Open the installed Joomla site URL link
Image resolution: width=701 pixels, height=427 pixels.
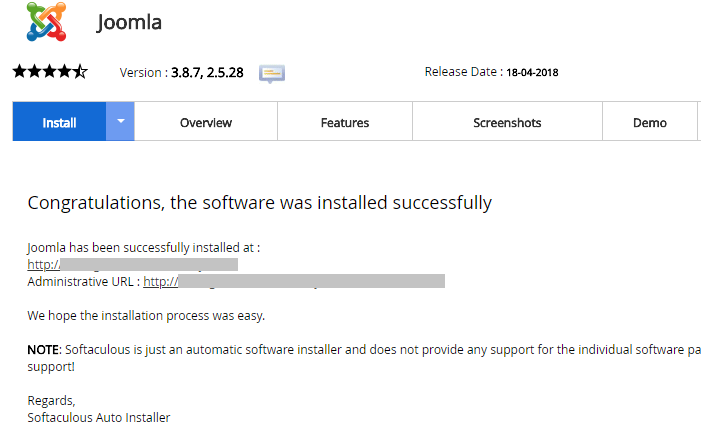pos(132,264)
